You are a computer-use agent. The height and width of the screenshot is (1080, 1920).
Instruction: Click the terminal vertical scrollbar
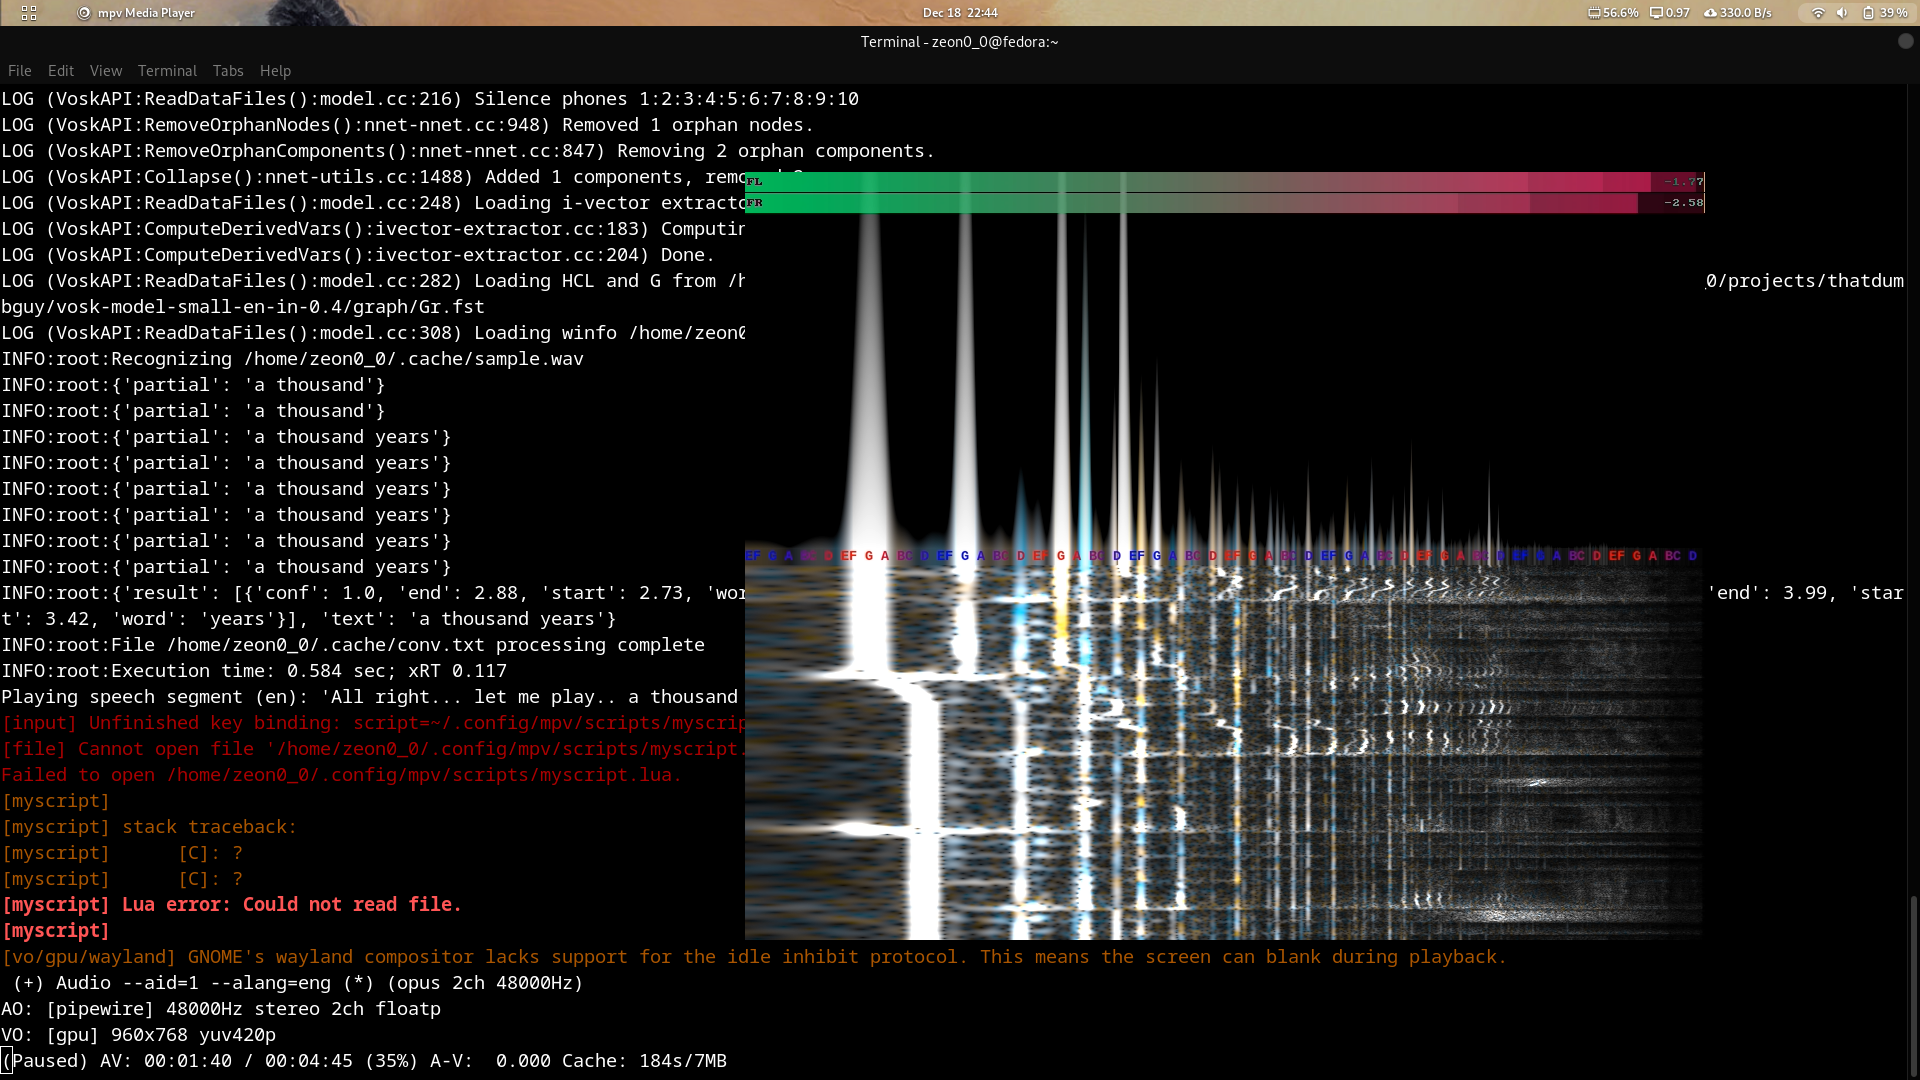1913,985
